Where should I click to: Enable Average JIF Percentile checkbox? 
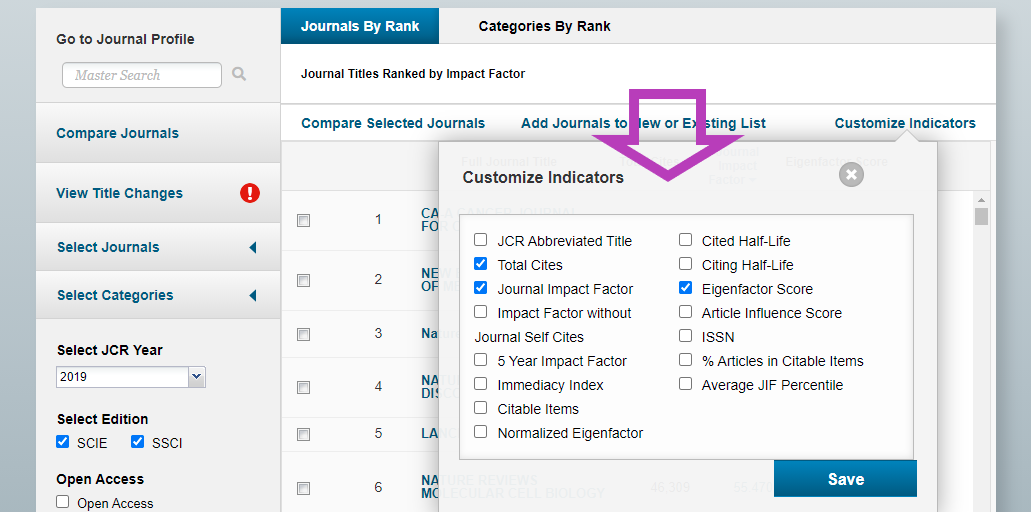point(686,384)
